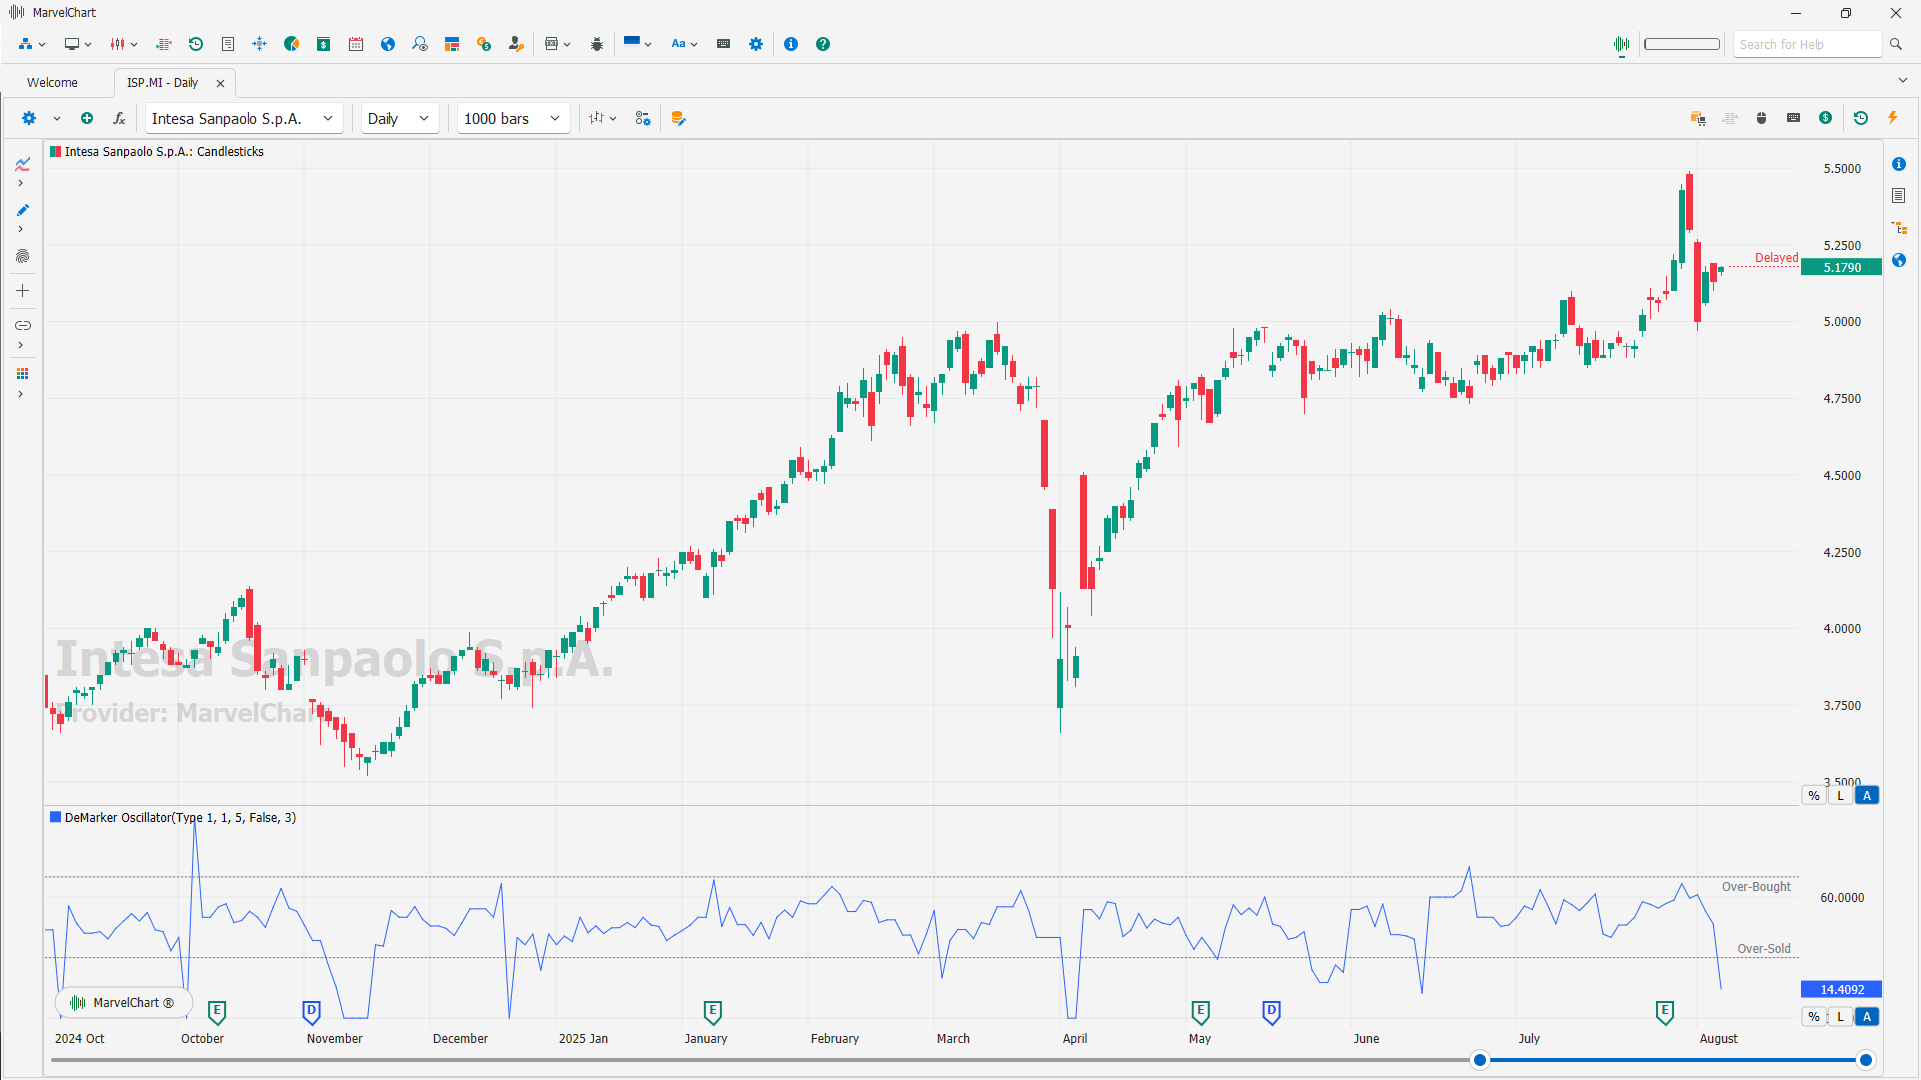This screenshot has width=1921, height=1080.
Task: Open object tree icon in right sidebar
Action: pos(1899,228)
